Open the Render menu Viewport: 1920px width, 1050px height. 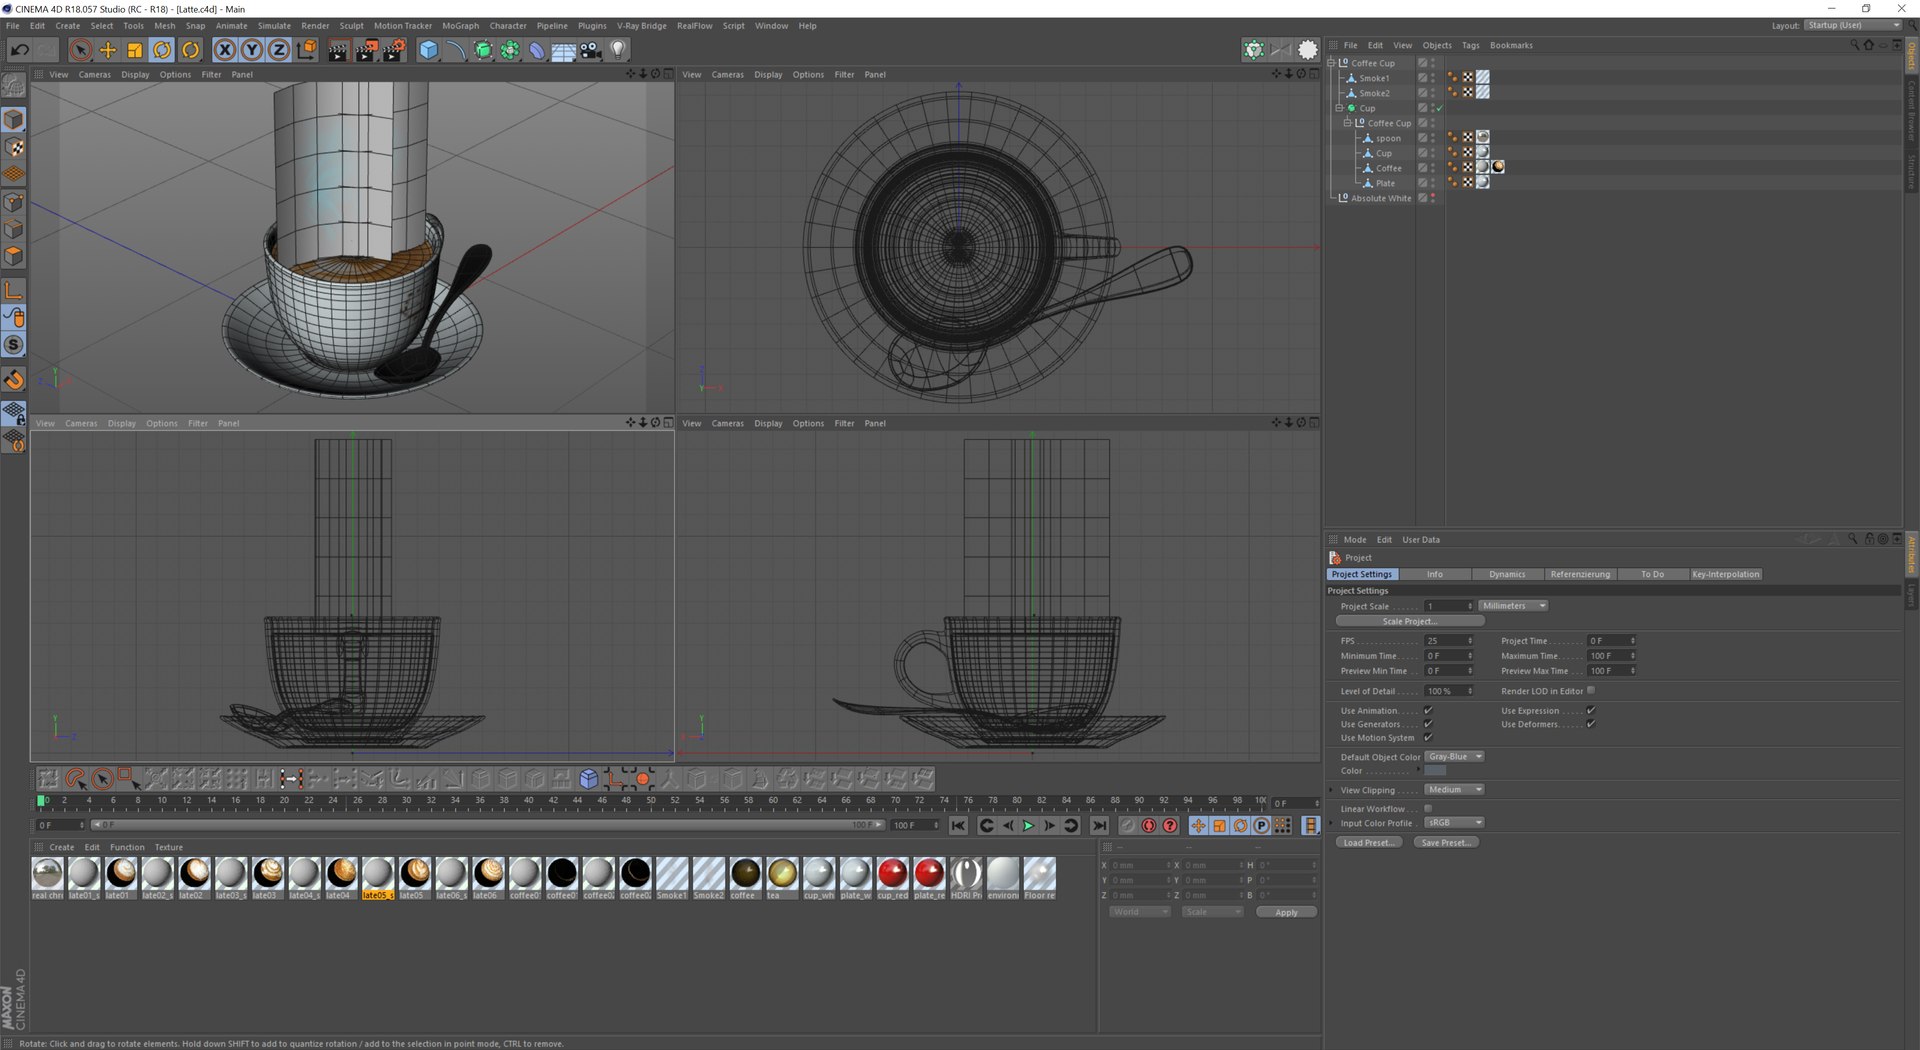315,26
